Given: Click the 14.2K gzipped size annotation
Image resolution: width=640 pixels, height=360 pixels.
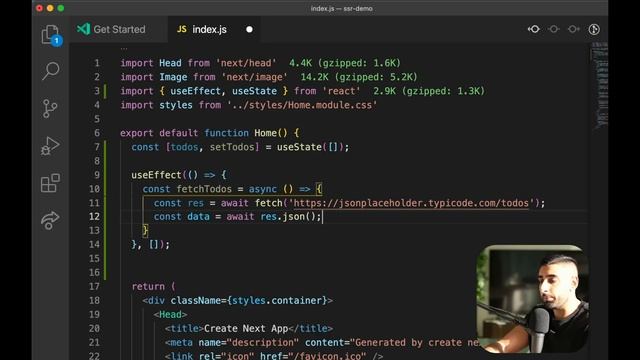Looking at the screenshot, I should (359, 77).
